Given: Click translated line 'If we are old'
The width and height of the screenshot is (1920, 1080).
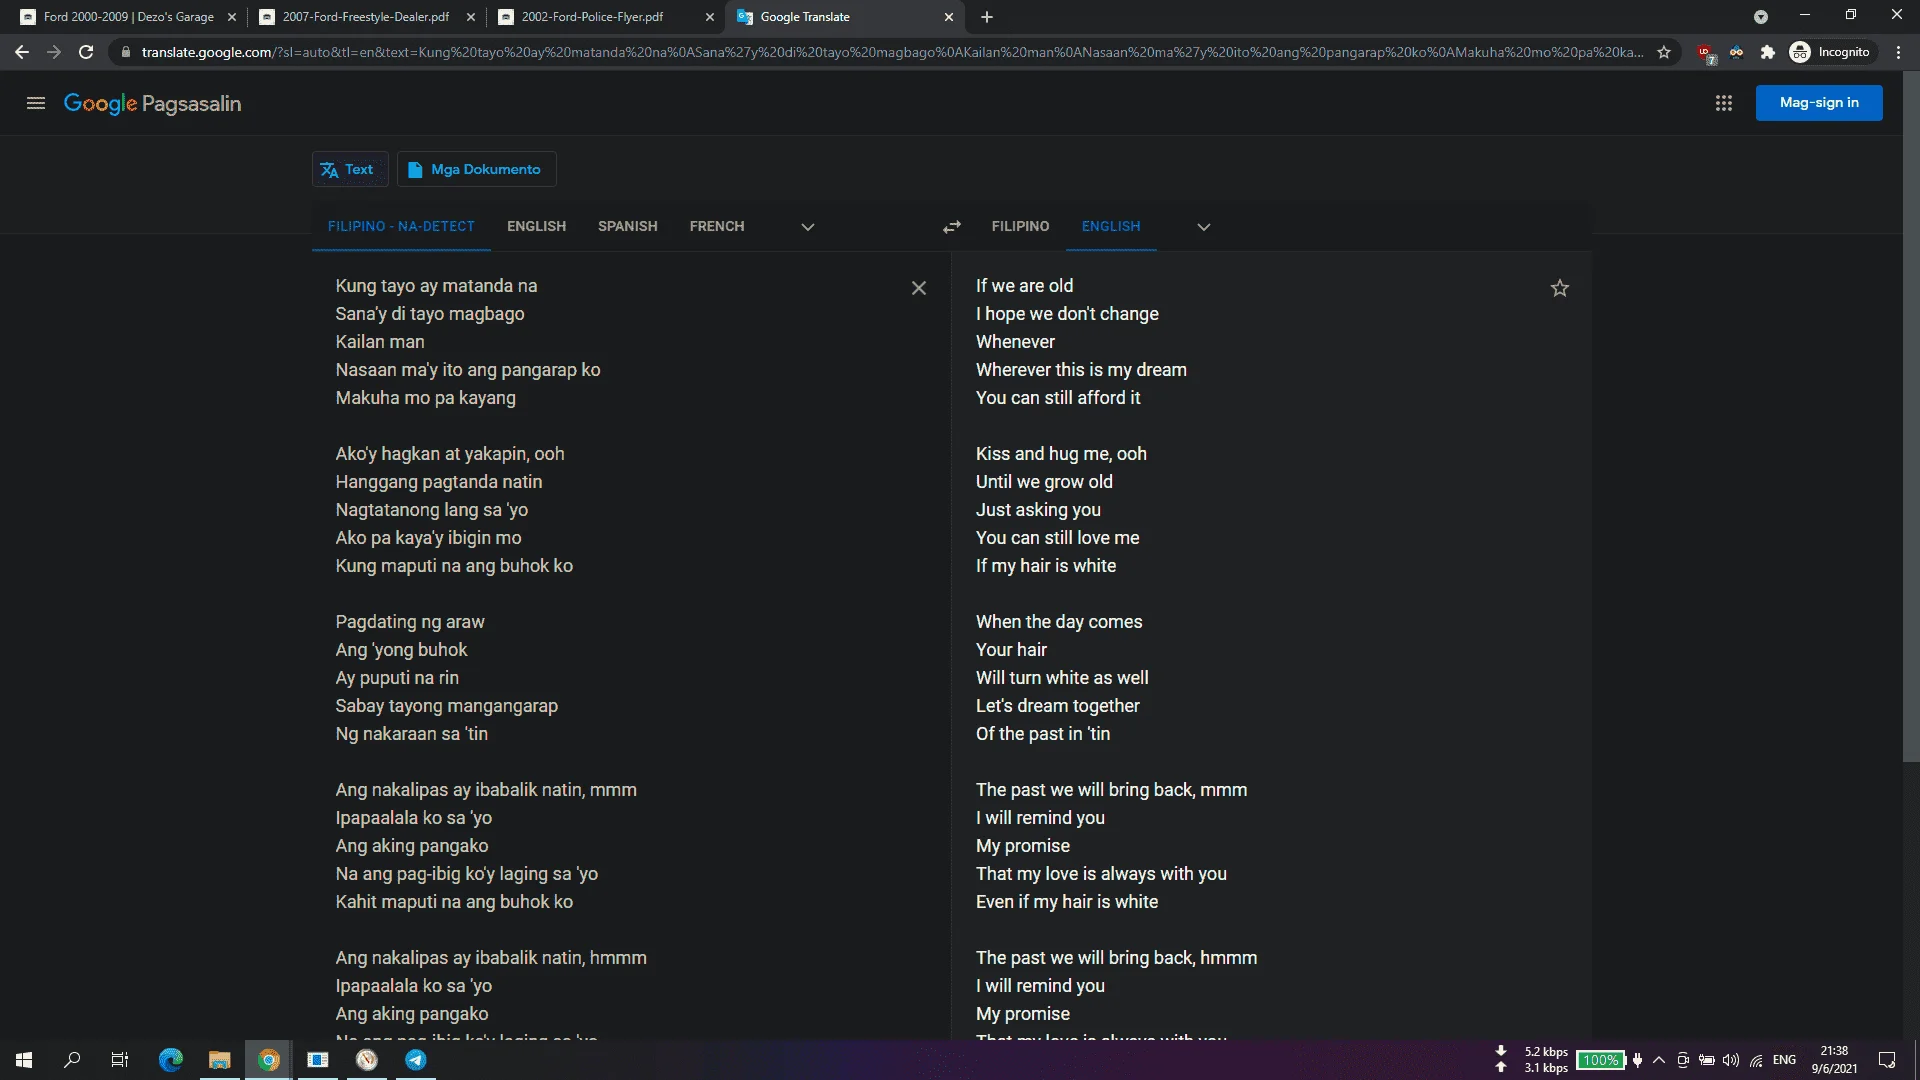Looking at the screenshot, I should coord(1024,286).
